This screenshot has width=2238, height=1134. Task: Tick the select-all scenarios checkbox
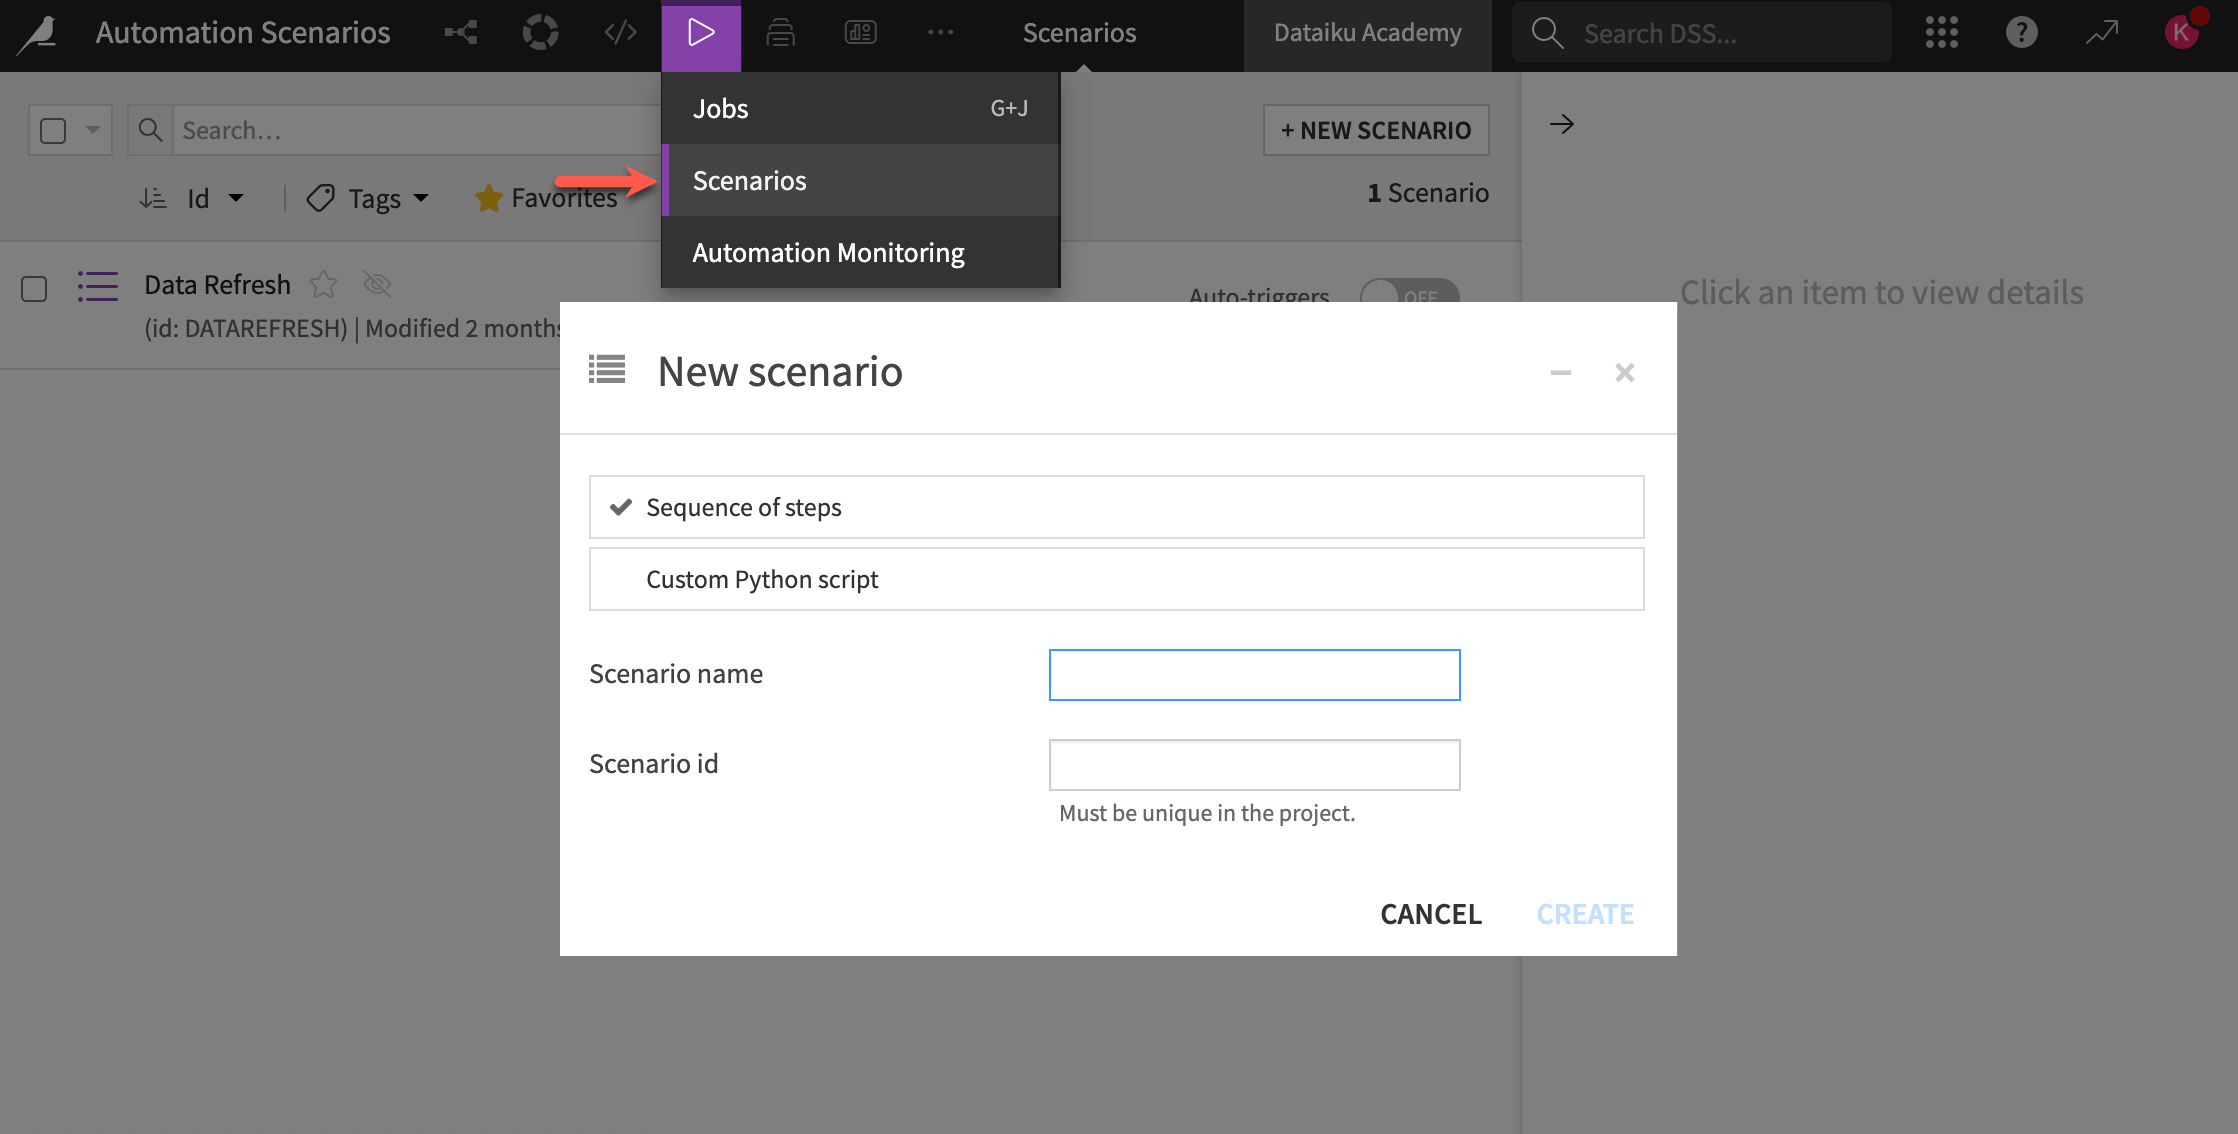tap(53, 131)
